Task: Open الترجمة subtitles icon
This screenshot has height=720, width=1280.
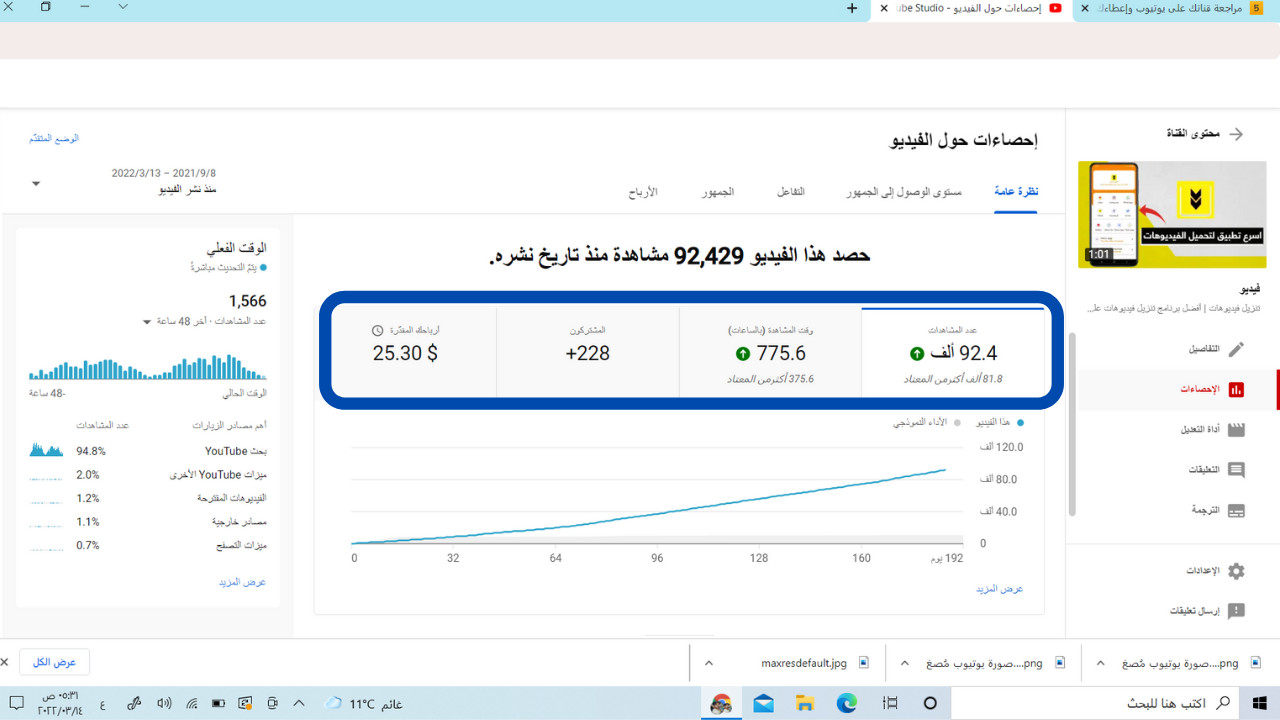Action: pos(1237,510)
